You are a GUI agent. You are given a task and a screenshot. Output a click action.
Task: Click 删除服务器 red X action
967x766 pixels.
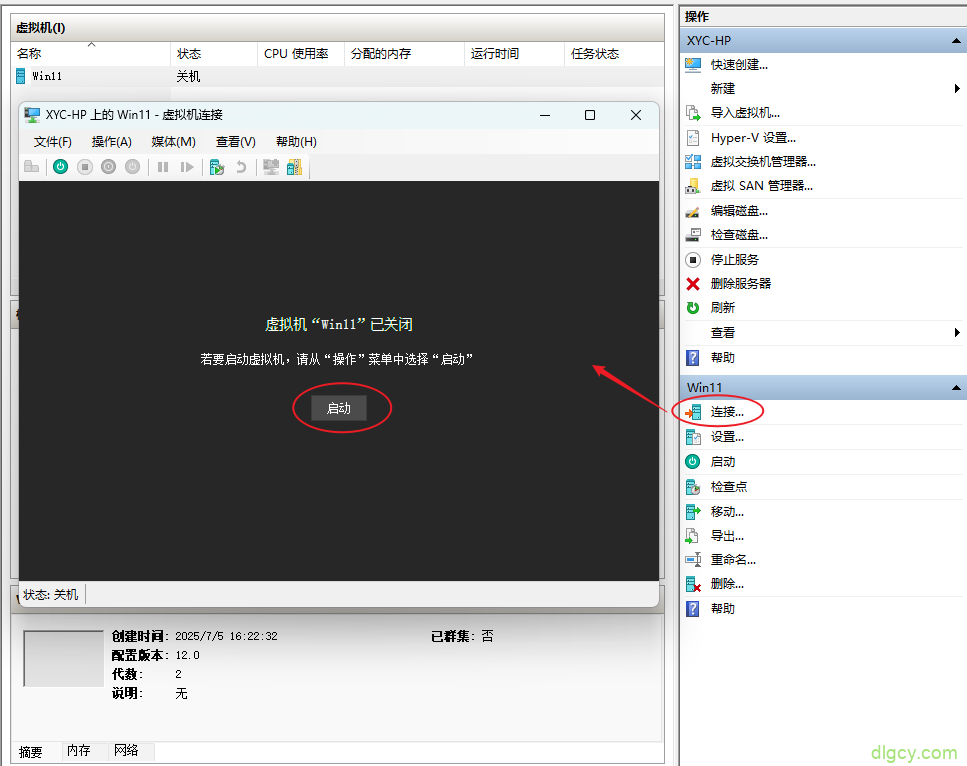(741, 284)
